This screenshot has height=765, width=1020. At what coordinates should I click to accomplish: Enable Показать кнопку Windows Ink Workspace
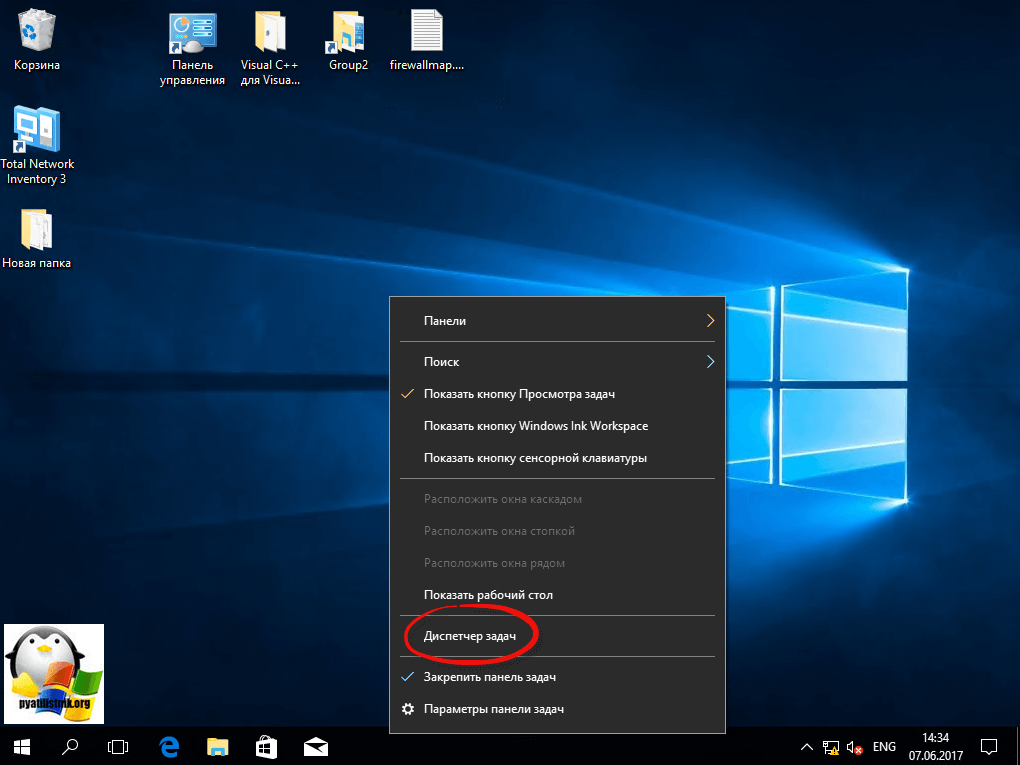pos(535,426)
